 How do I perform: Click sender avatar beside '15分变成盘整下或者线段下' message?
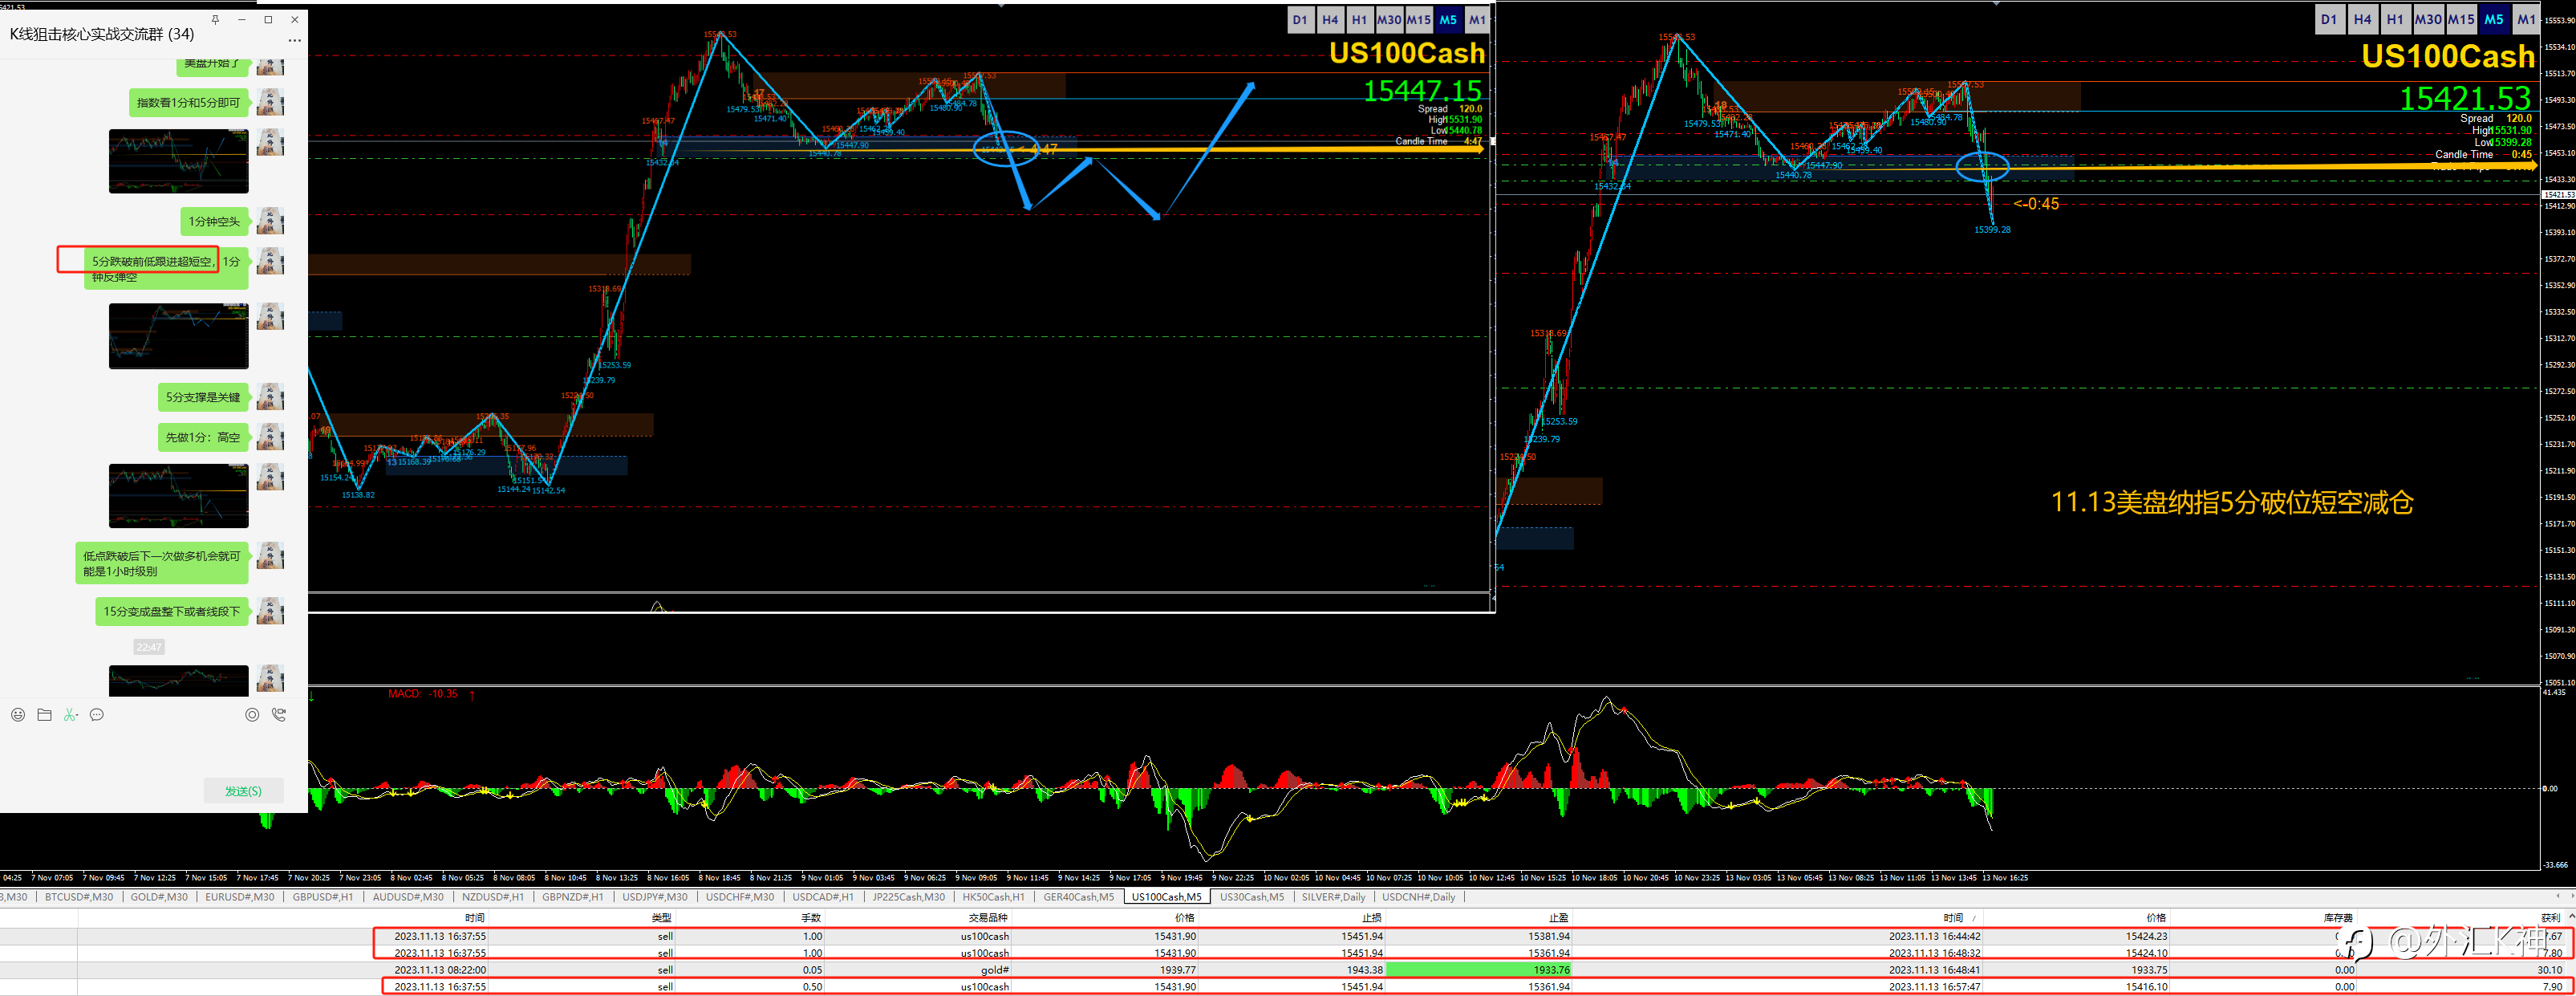pyautogui.click(x=270, y=611)
